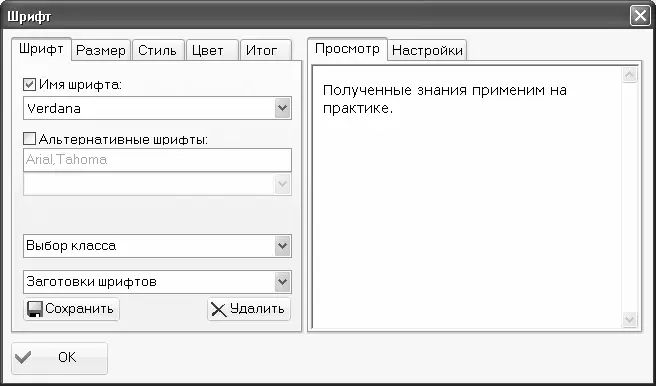Click the Удалить button

coord(249,309)
